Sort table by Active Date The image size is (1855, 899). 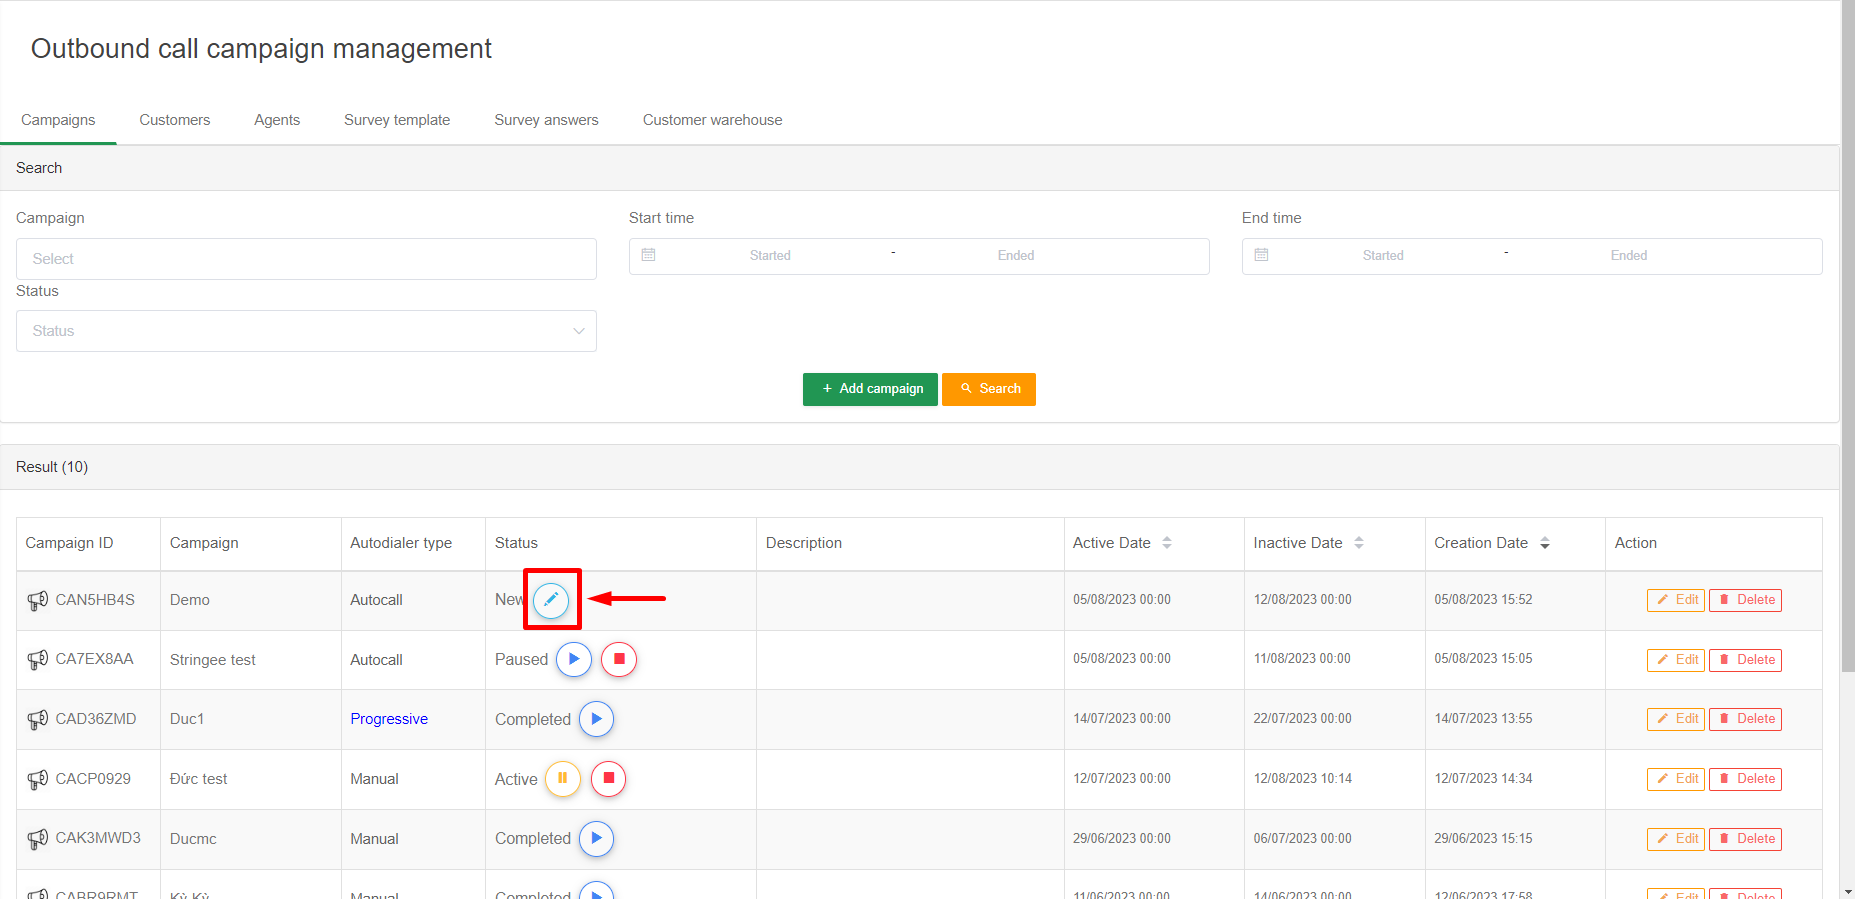click(1166, 543)
